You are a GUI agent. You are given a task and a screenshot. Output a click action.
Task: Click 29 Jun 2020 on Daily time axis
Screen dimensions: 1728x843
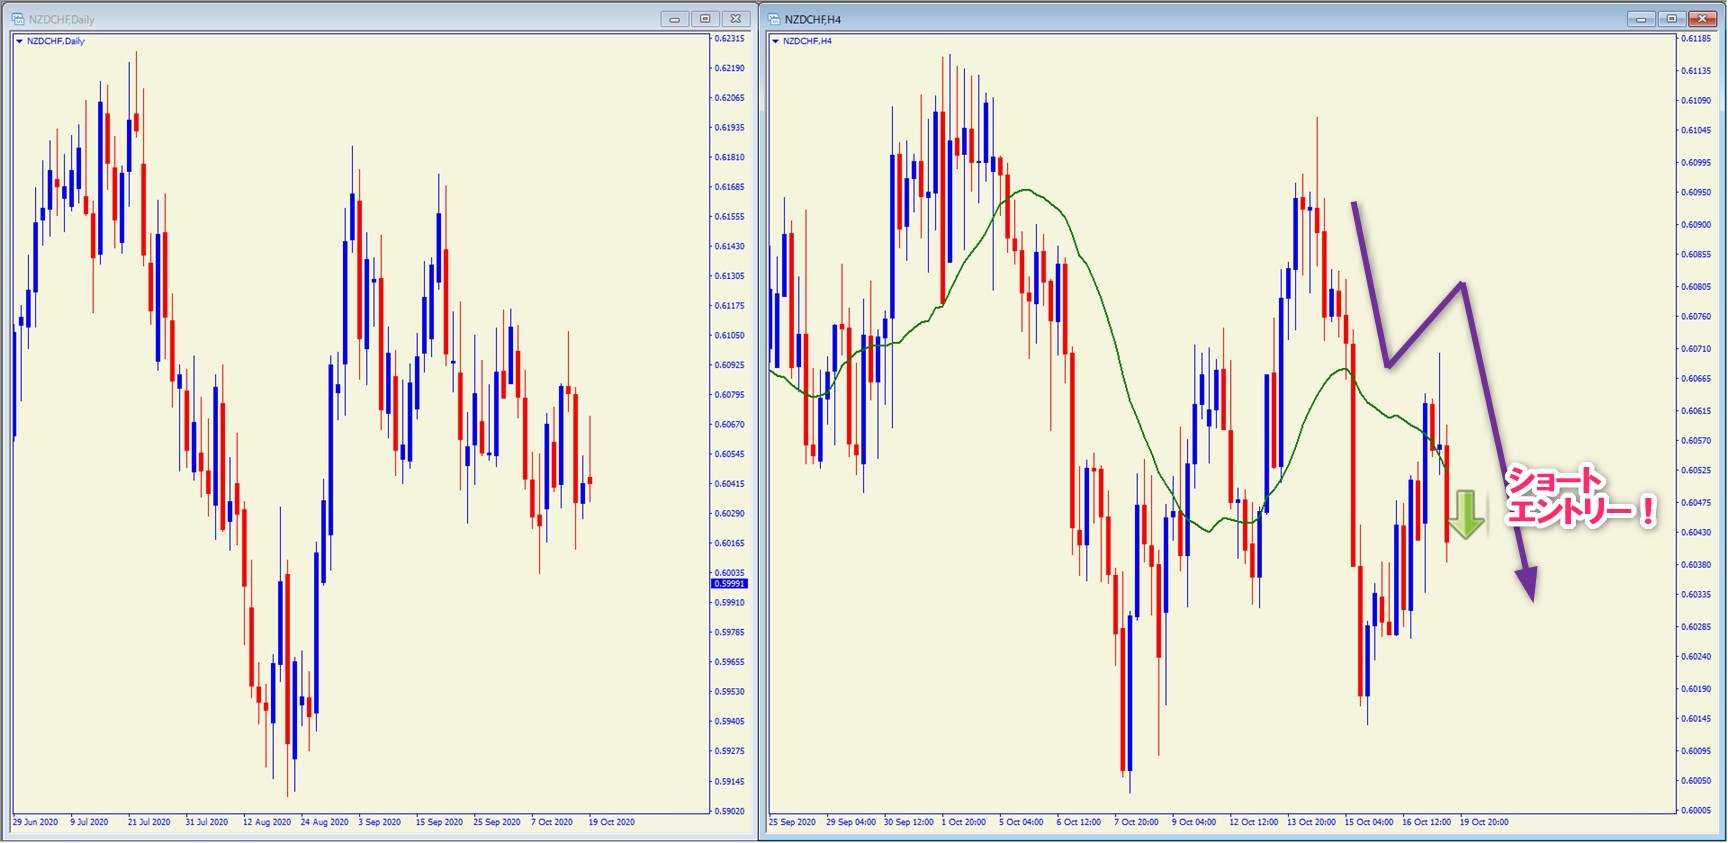[x=35, y=822]
